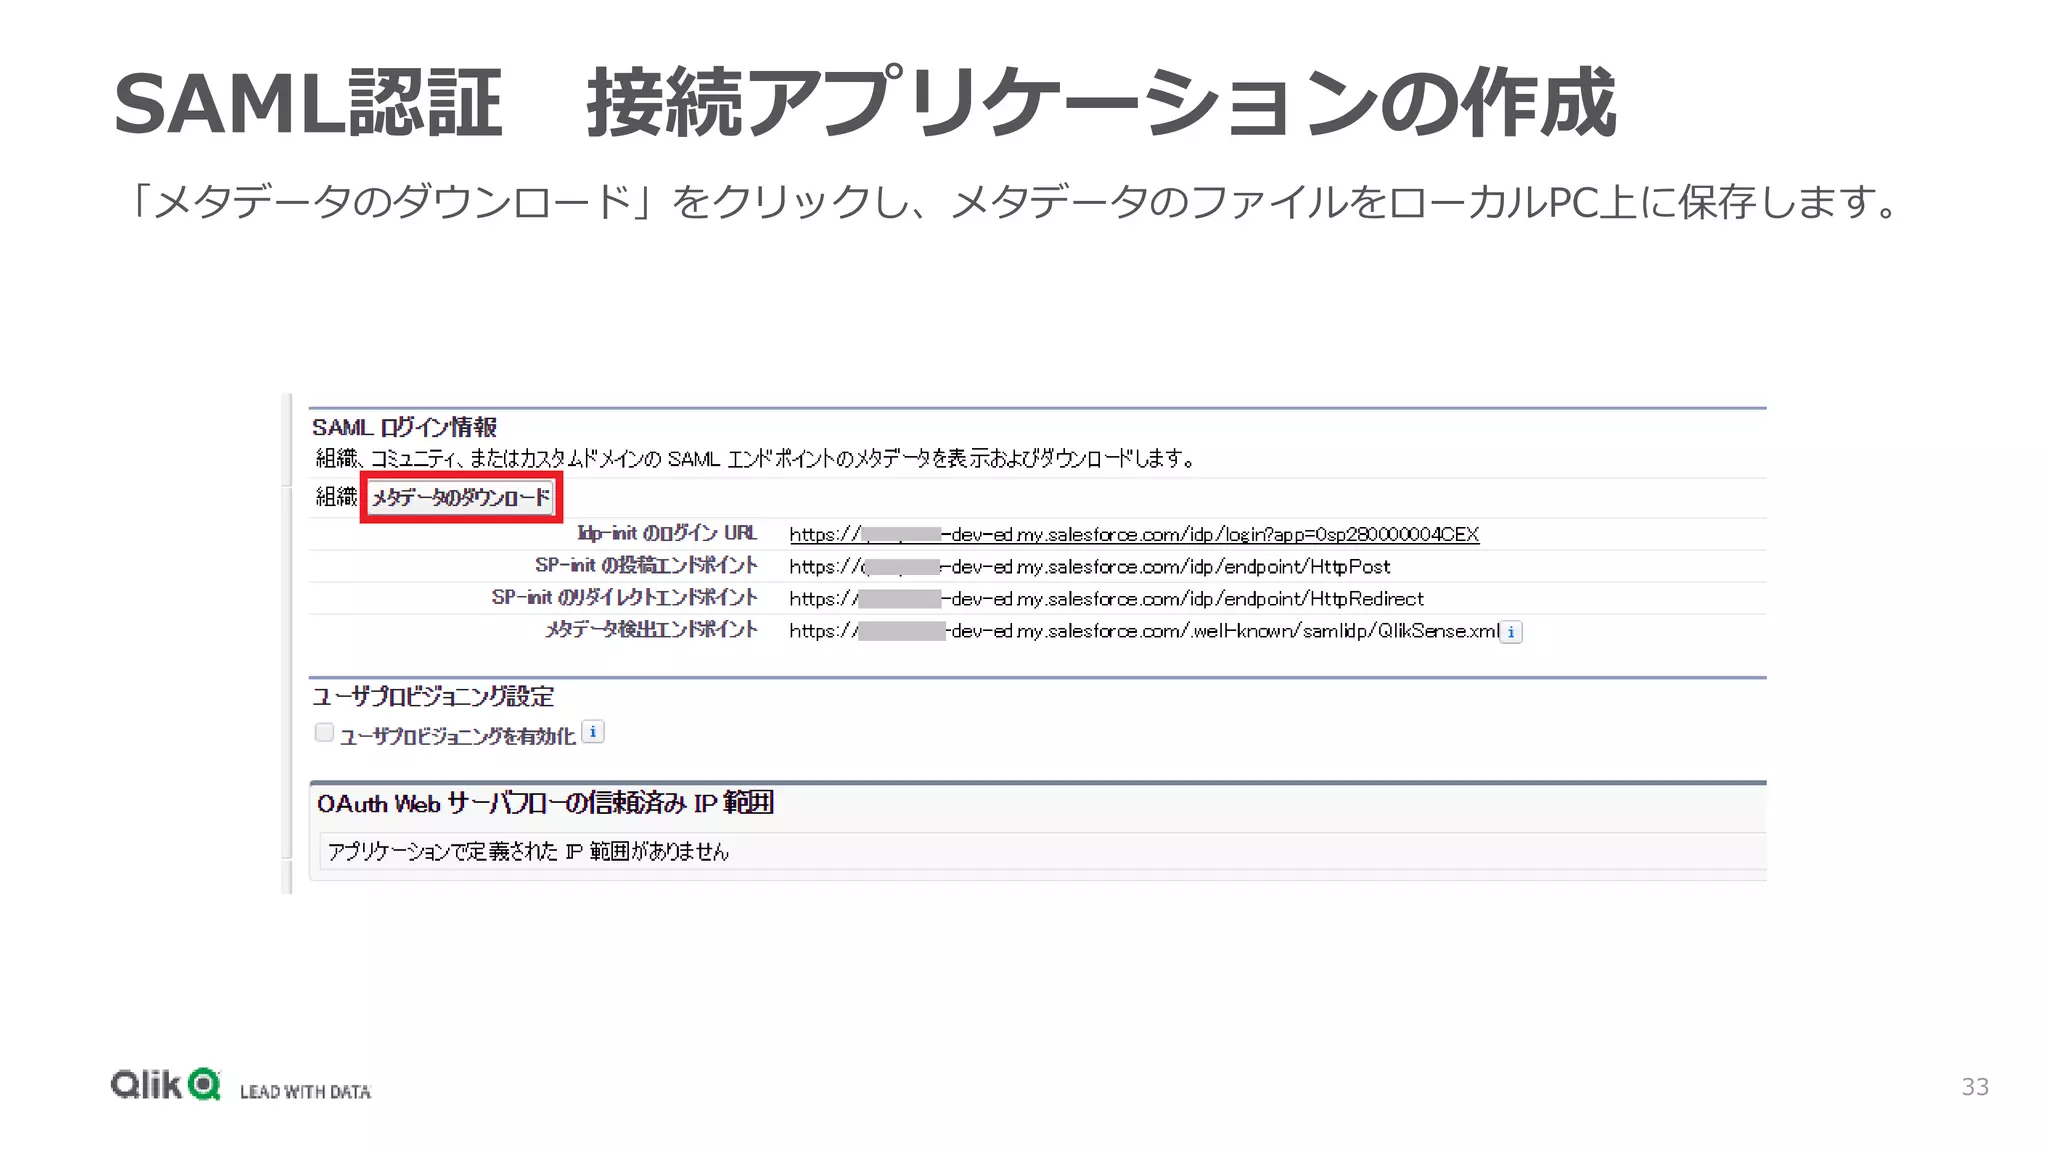The height and width of the screenshot is (1152, 2048).
Task: Click the Qlik logo in footer
Action: (165, 1085)
